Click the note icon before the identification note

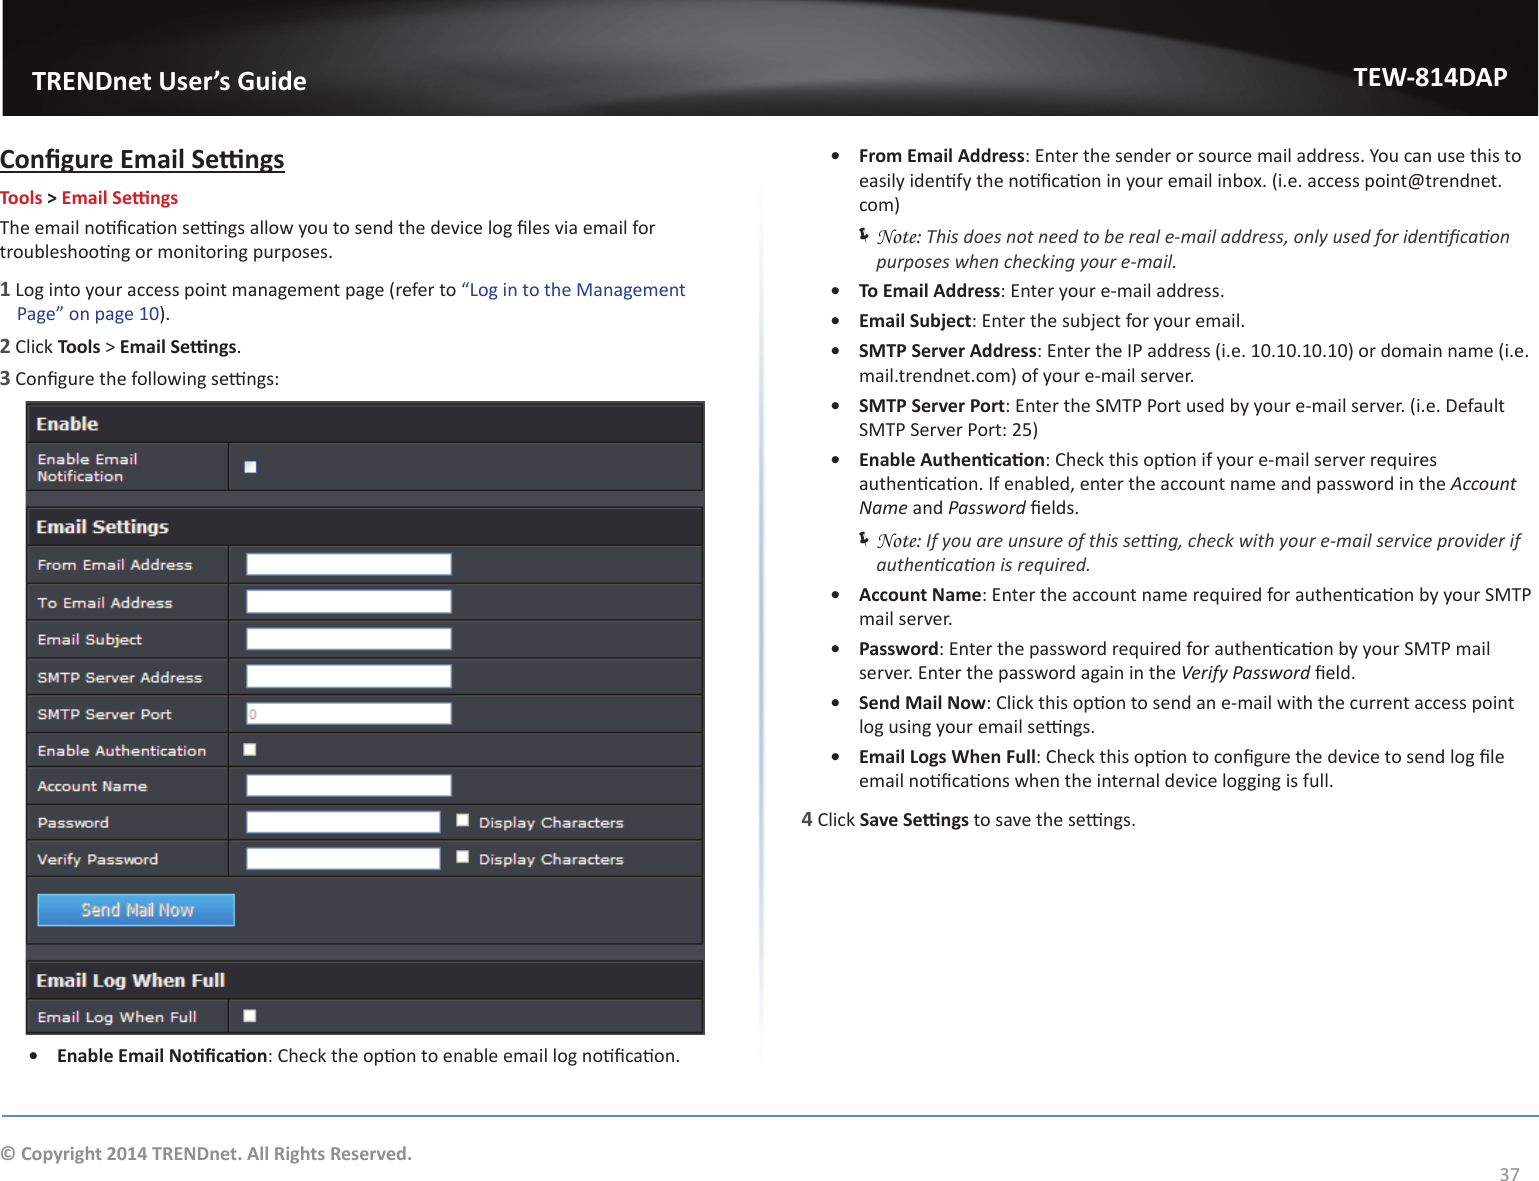tap(864, 235)
